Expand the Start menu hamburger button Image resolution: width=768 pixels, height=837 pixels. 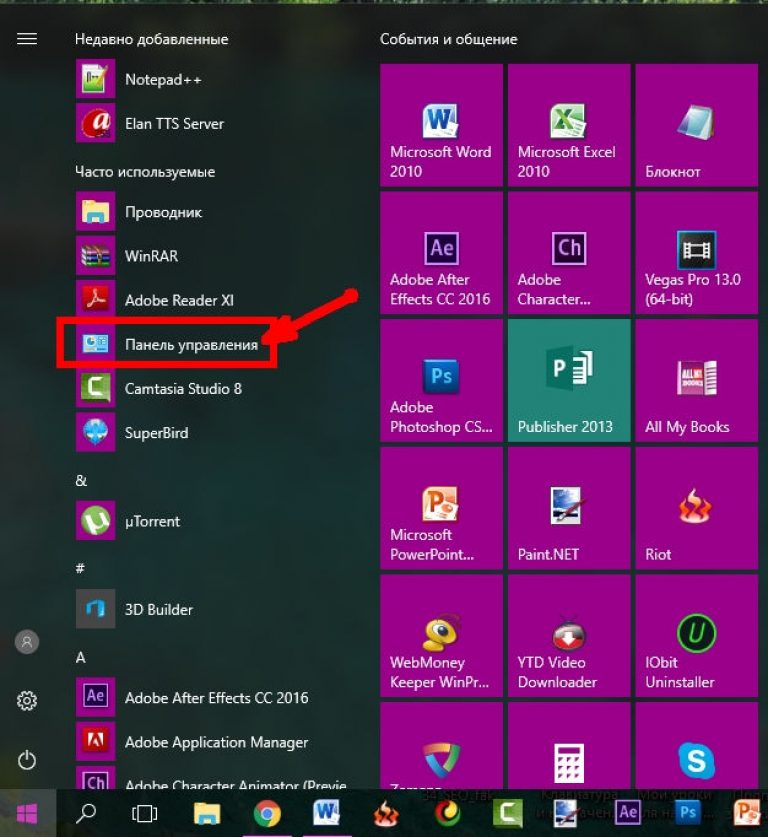(27, 39)
